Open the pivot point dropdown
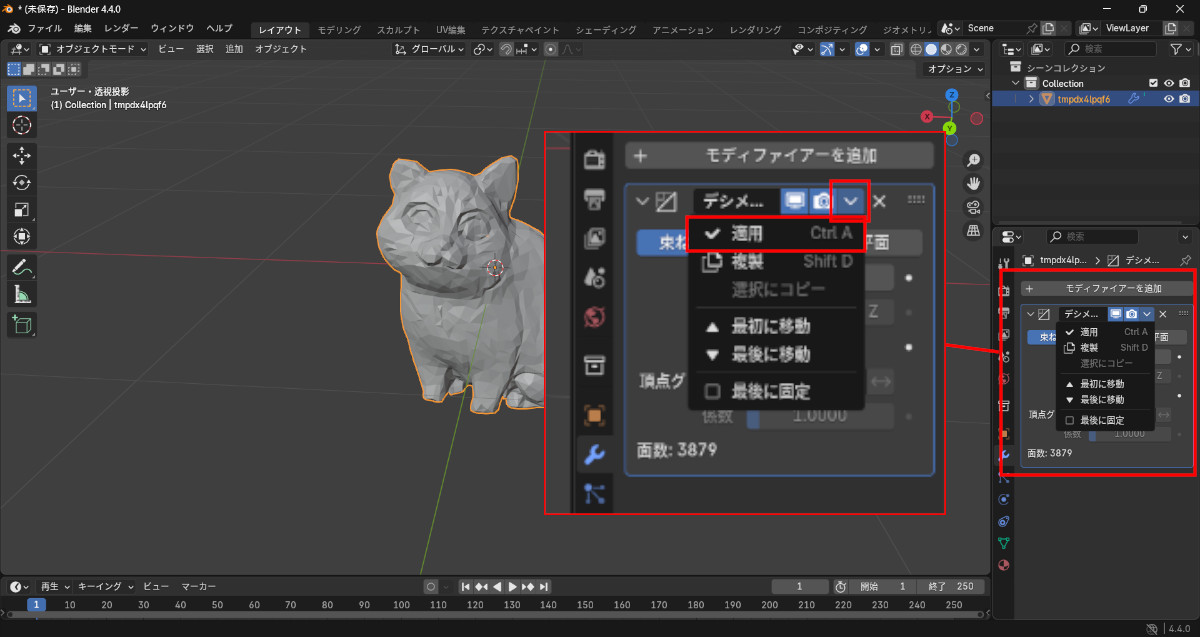Image resolution: width=1200 pixels, height=637 pixels. (483, 49)
